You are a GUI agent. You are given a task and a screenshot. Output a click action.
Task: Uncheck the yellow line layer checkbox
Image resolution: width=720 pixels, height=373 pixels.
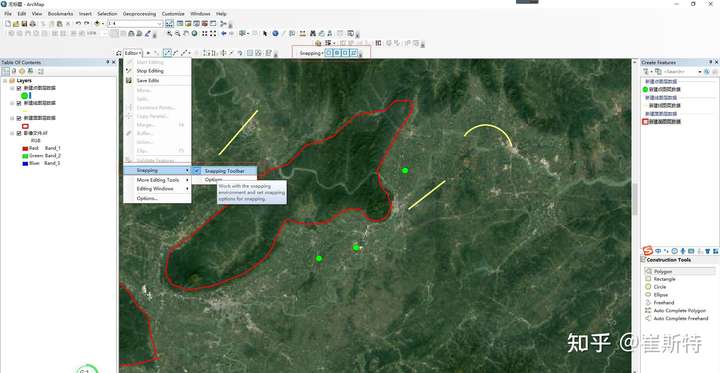click(19, 103)
